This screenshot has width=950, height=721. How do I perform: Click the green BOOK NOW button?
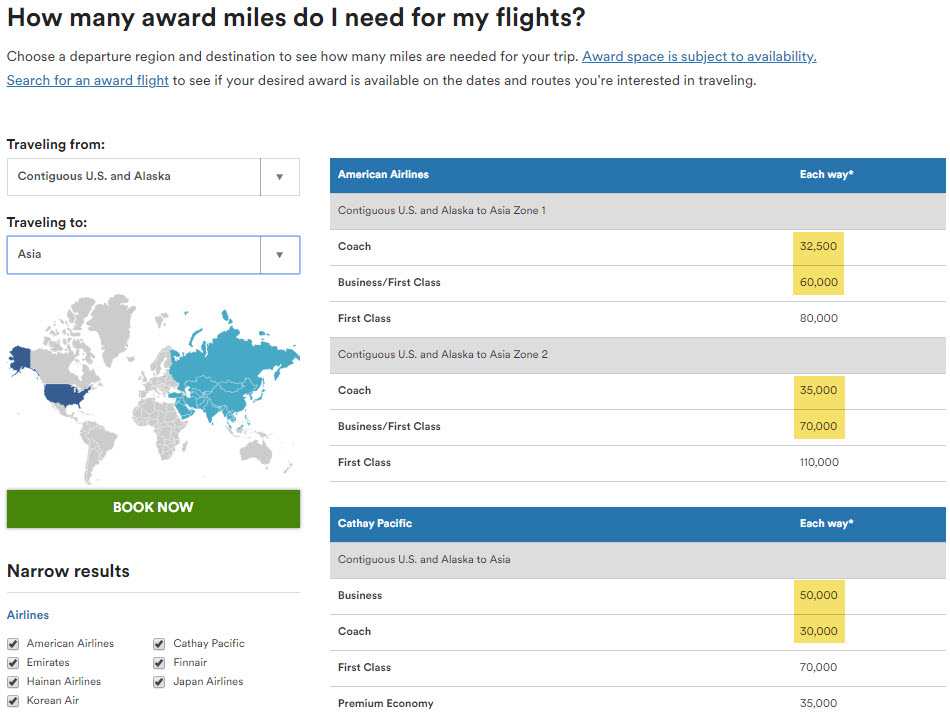click(153, 508)
